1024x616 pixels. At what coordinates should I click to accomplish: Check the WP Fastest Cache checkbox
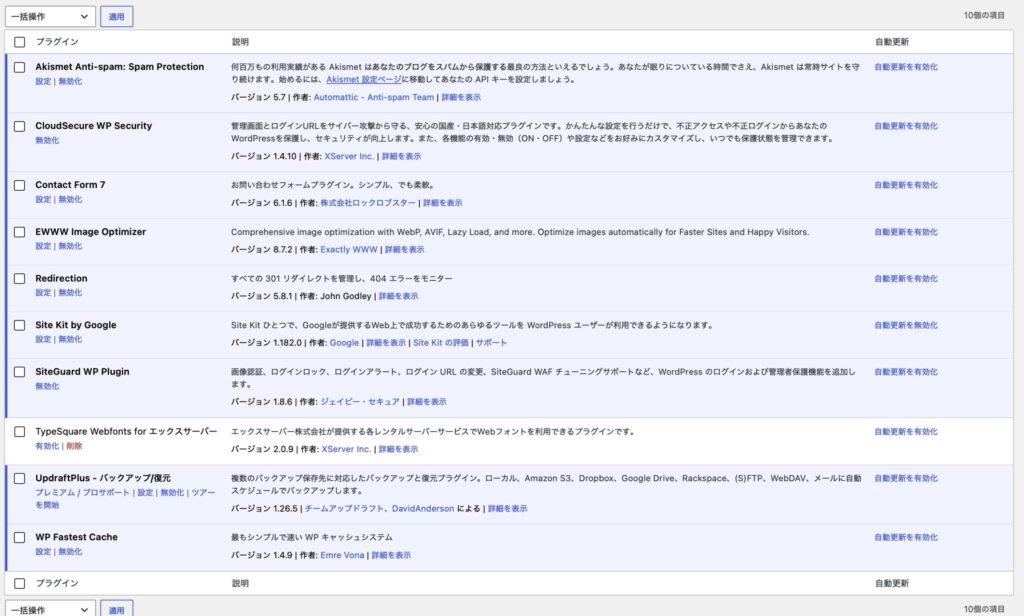[x=20, y=537]
